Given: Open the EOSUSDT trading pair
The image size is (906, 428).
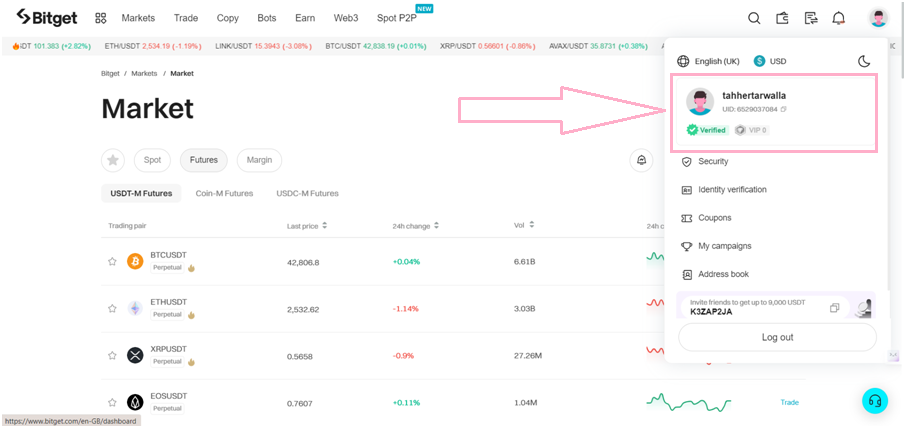Looking at the screenshot, I should (168, 396).
